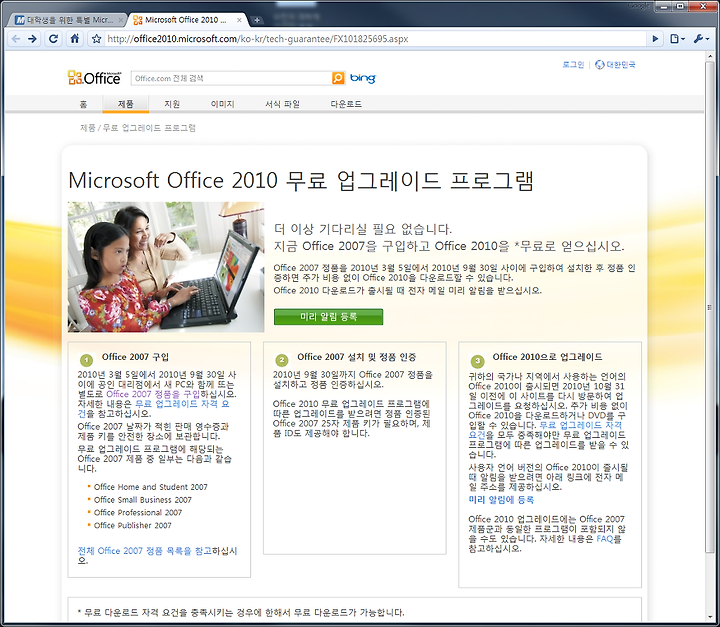Close the 대학생을 위한 특별 tab
Viewport: 720px width, 627px height.
pos(121,20)
